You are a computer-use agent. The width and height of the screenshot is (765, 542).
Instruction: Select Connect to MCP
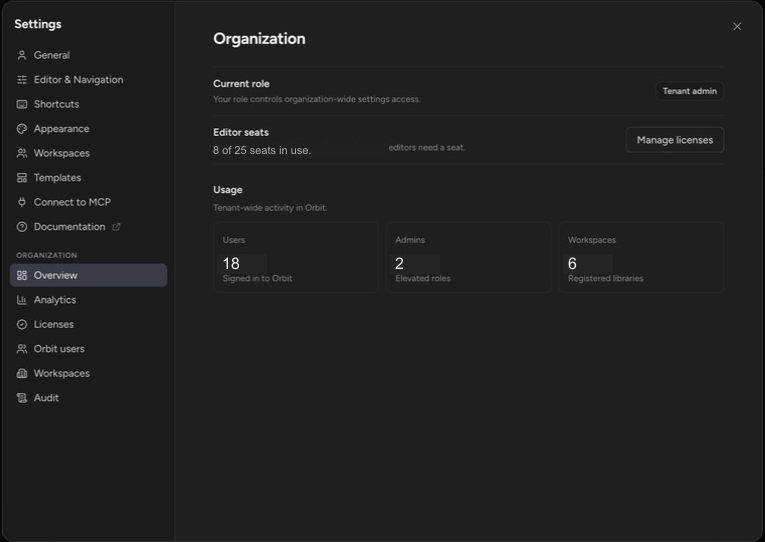pos(88,202)
